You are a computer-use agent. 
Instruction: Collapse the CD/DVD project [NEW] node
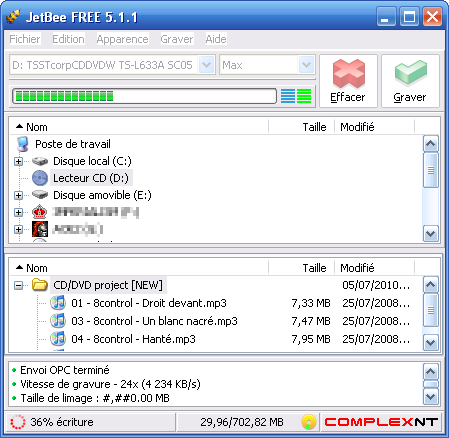(18, 285)
